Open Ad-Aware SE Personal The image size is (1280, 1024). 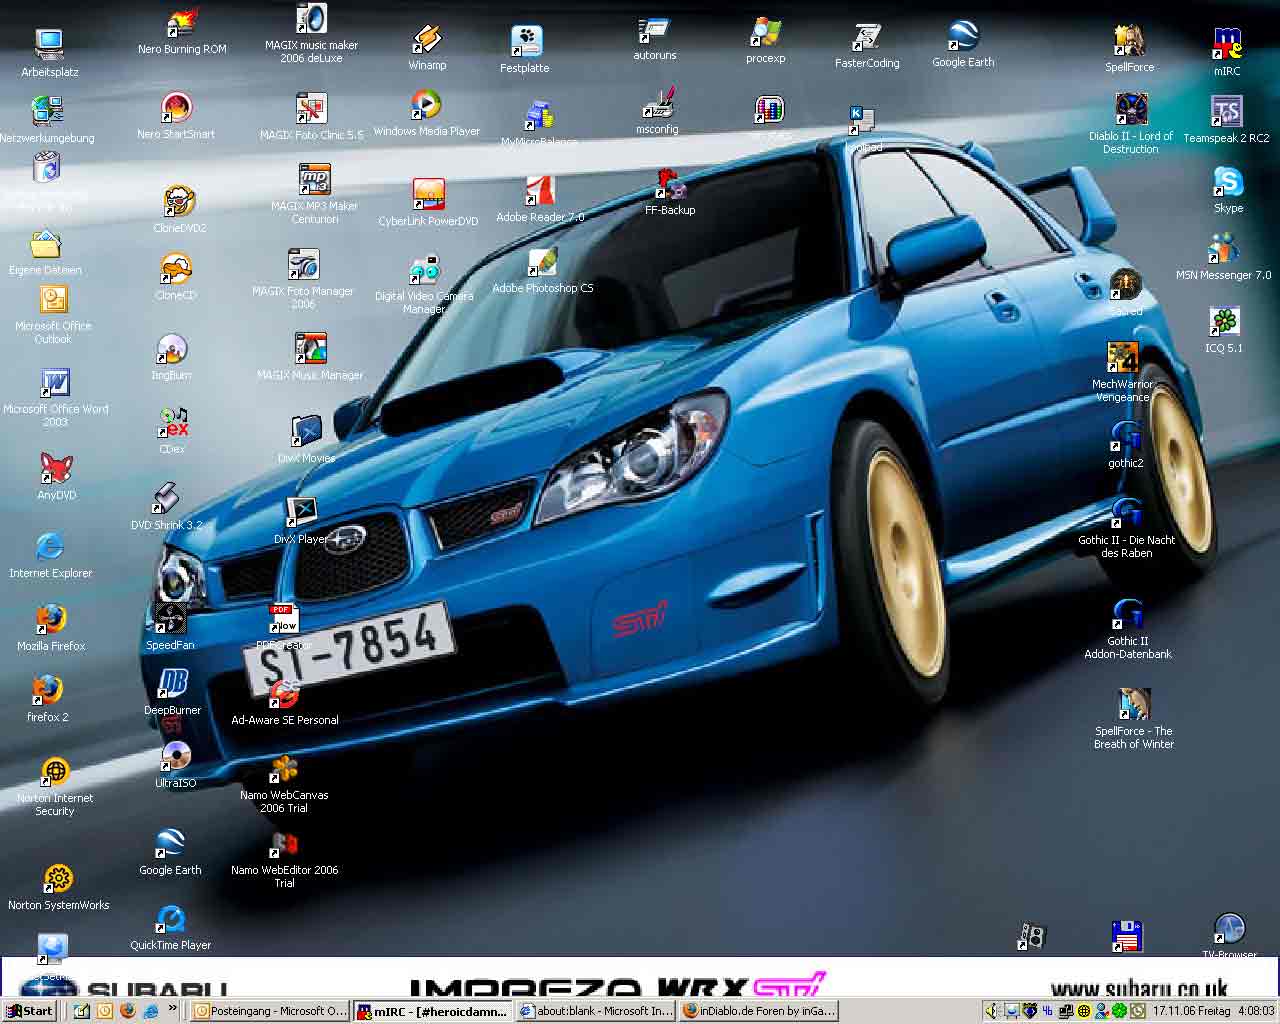point(285,694)
